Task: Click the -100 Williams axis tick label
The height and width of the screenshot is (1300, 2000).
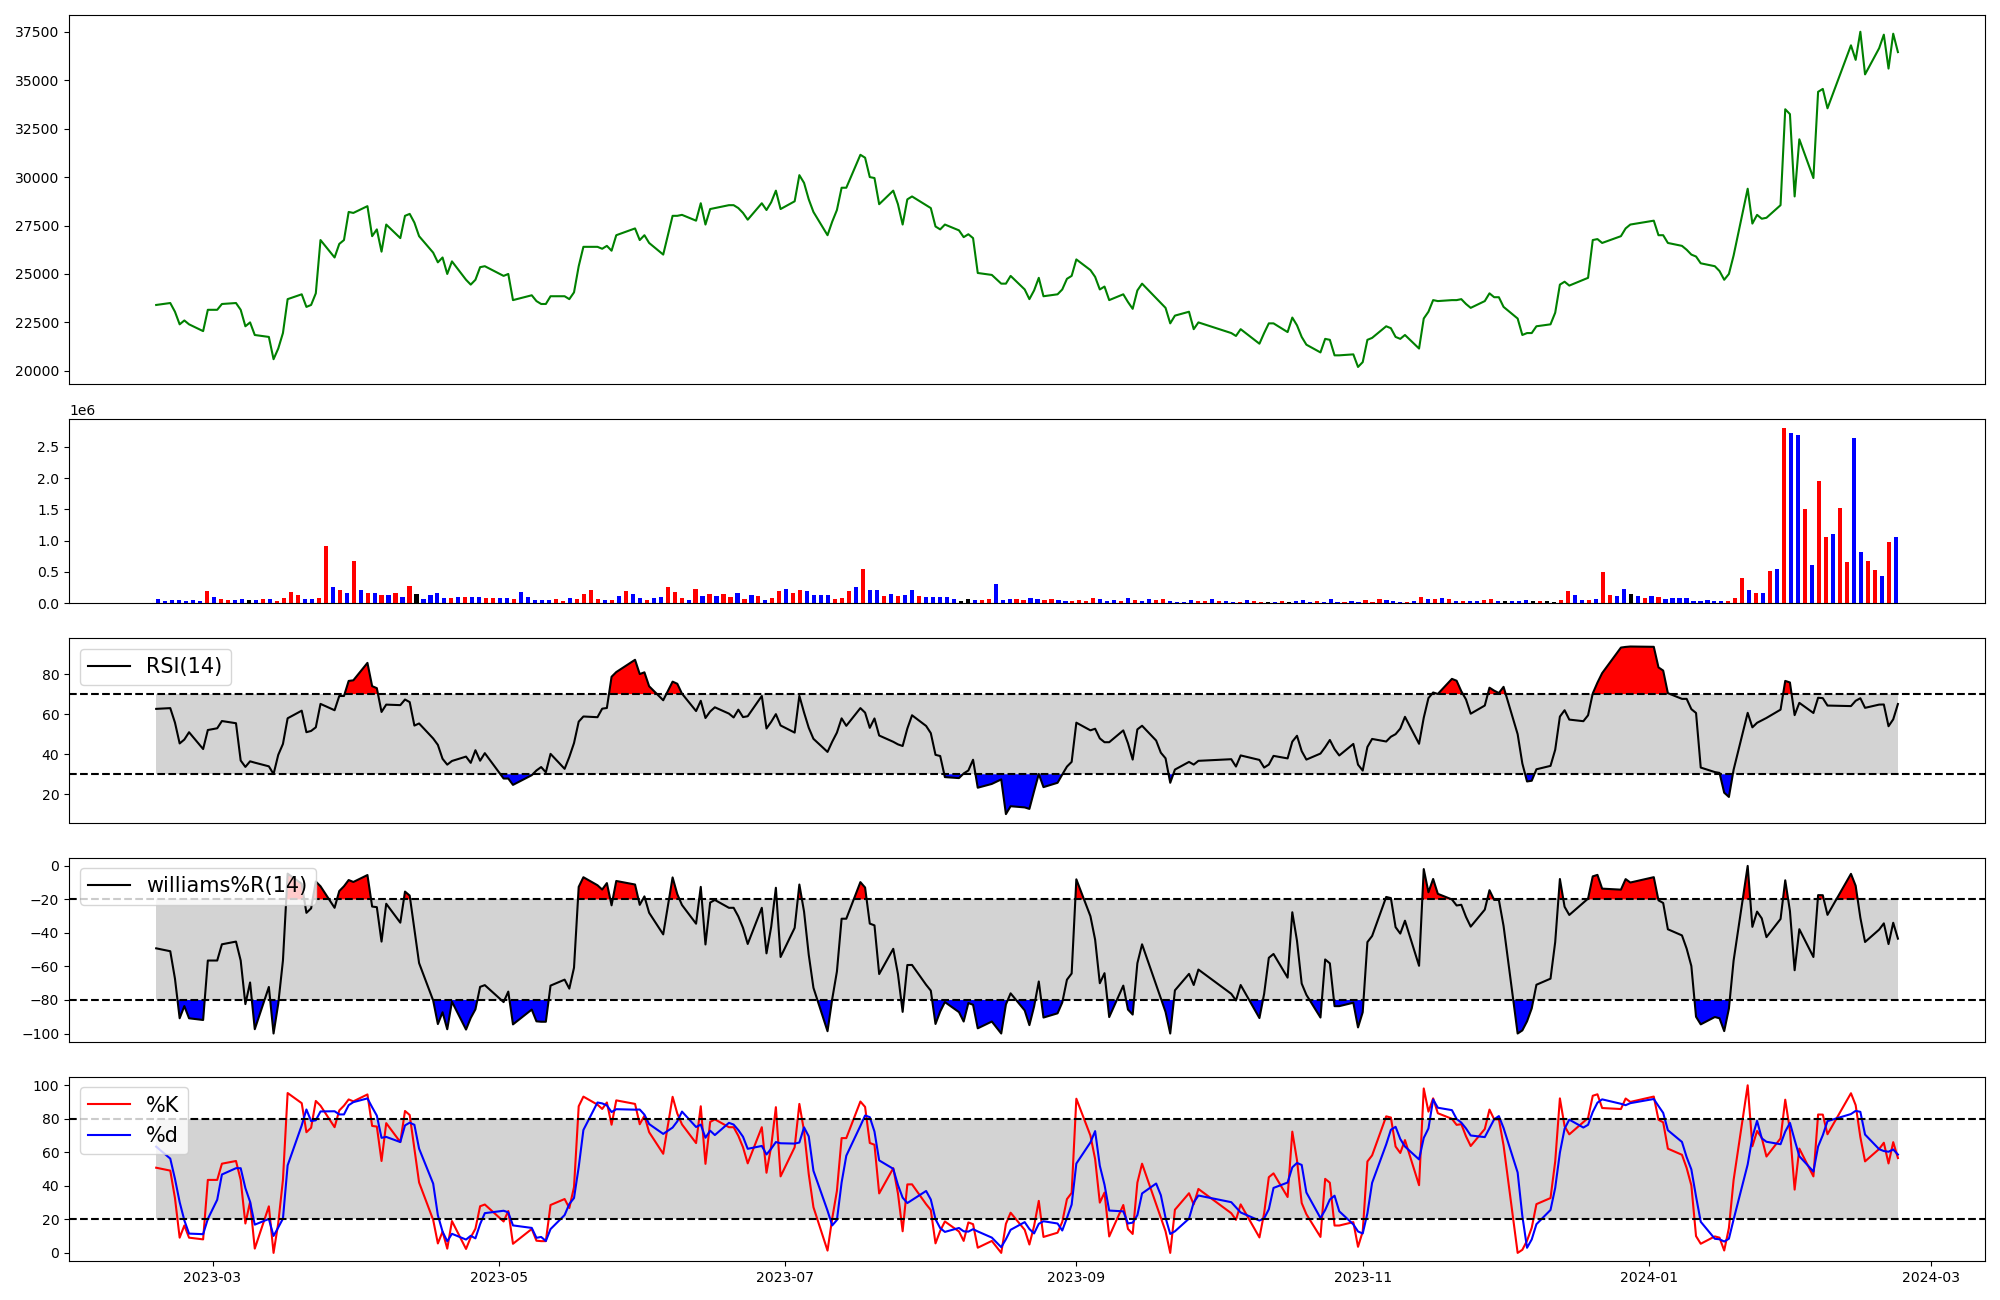Action: tap(41, 1034)
